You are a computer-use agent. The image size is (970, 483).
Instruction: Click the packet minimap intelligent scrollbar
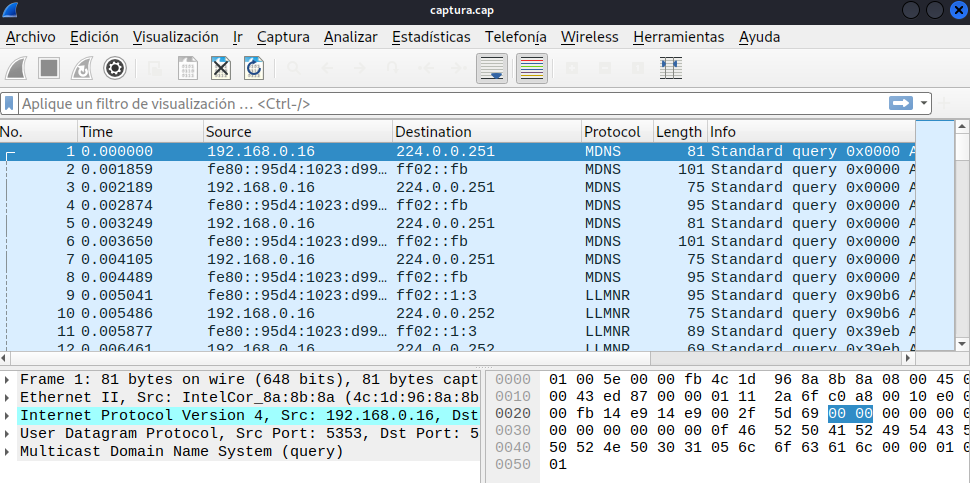coord(935,236)
